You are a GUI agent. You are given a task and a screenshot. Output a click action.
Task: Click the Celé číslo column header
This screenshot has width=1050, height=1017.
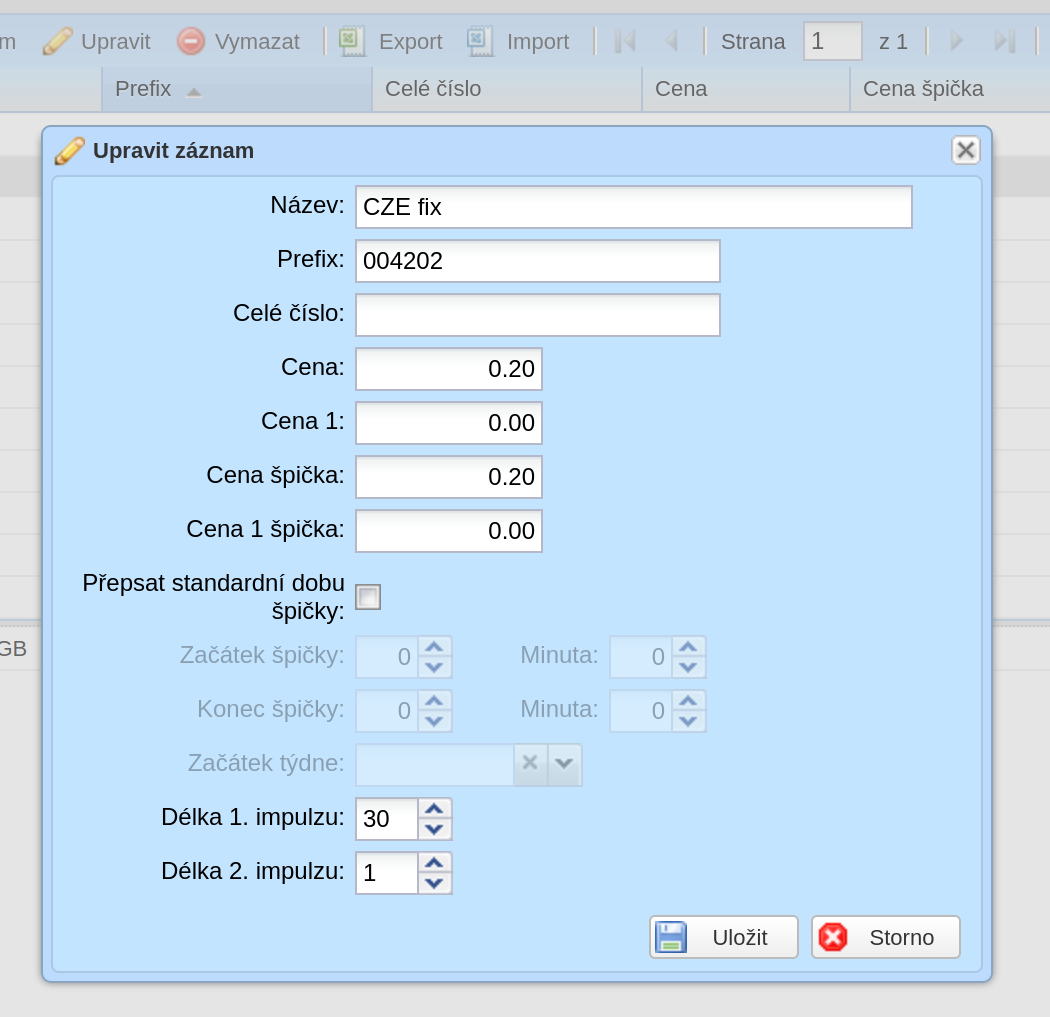pos(507,89)
